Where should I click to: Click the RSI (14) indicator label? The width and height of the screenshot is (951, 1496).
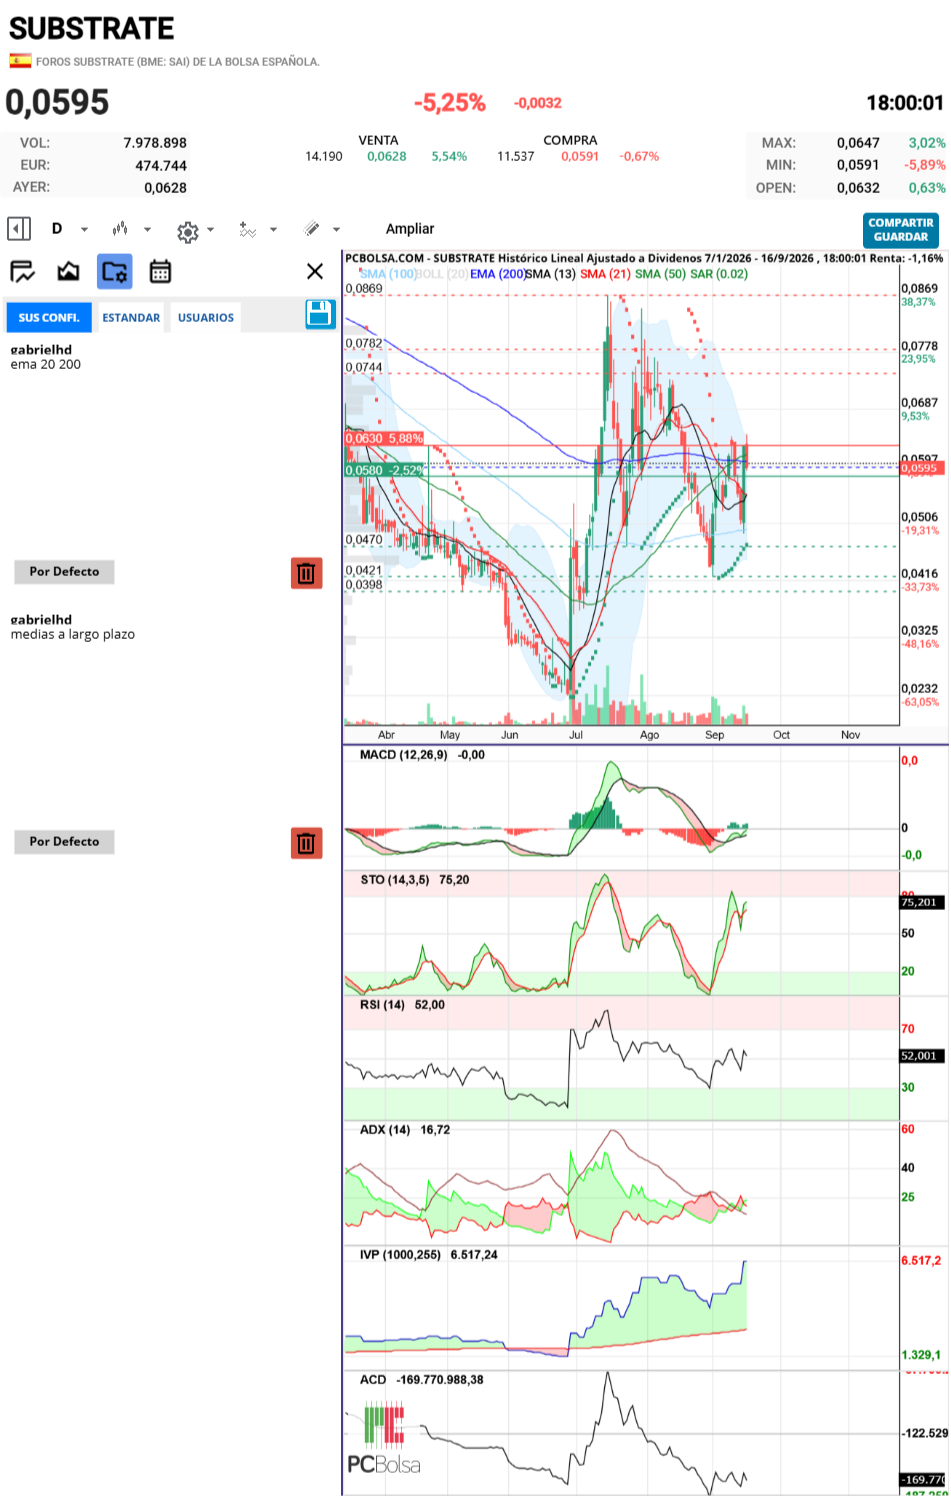pyautogui.click(x=382, y=1005)
